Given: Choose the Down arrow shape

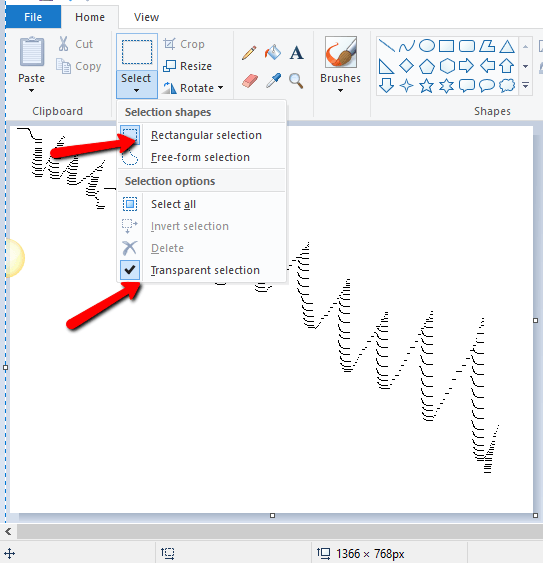Looking at the screenshot, I should pyautogui.click(x=386, y=86).
